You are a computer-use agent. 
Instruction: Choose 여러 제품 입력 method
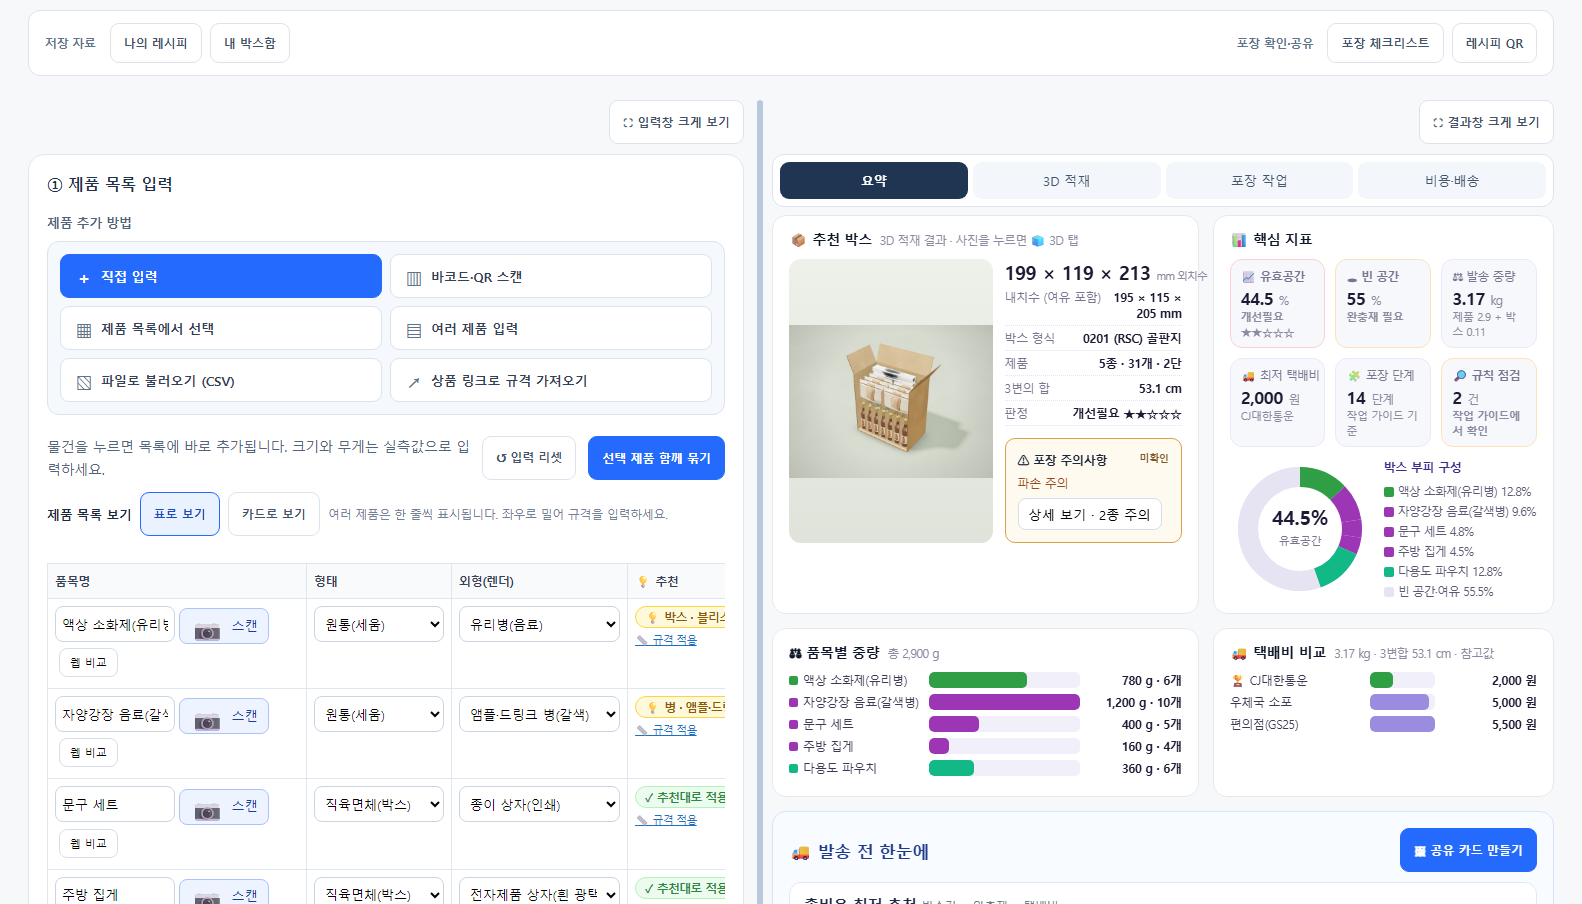551,328
